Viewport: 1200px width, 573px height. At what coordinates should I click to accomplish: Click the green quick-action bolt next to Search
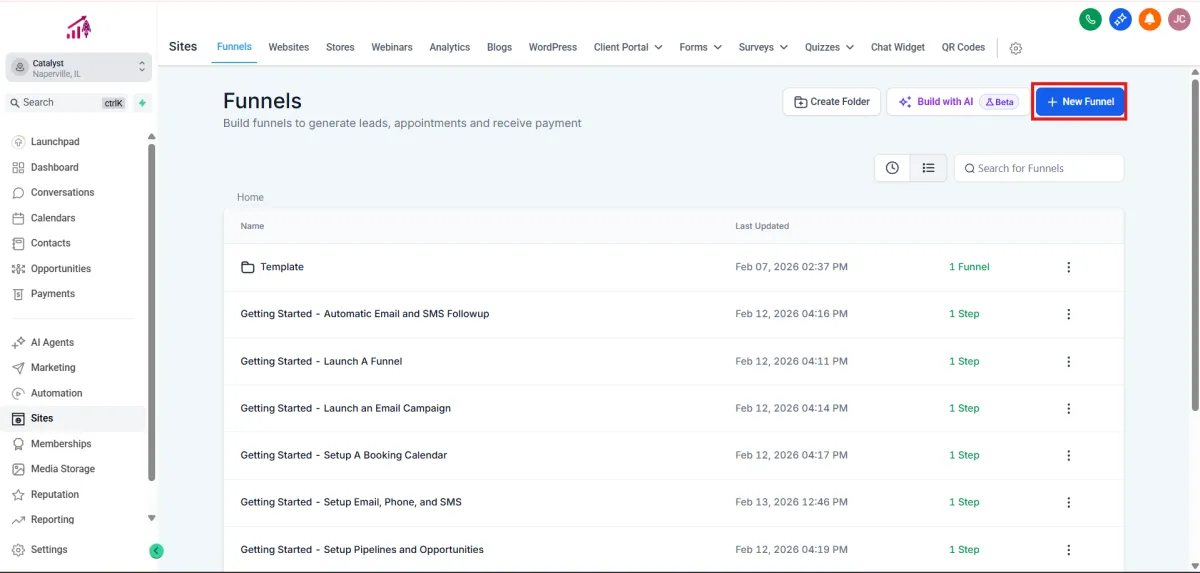[x=142, y=102]
